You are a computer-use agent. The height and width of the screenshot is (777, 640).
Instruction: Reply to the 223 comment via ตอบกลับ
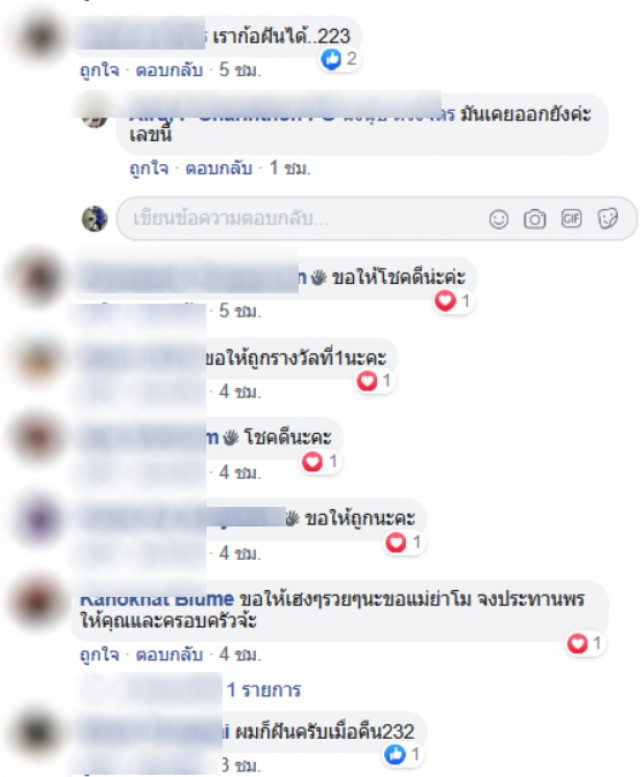(x=169, y=70)
